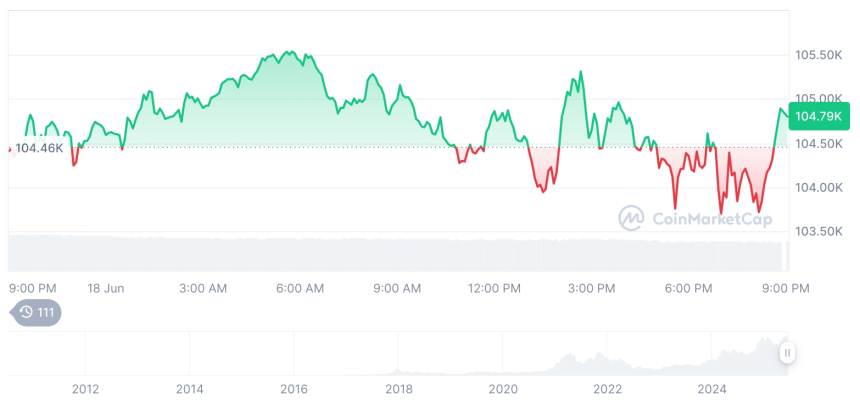Select 2012 on the overview timeline
Viewport: 860px width, 401px height.
click(x=85, y=388)
